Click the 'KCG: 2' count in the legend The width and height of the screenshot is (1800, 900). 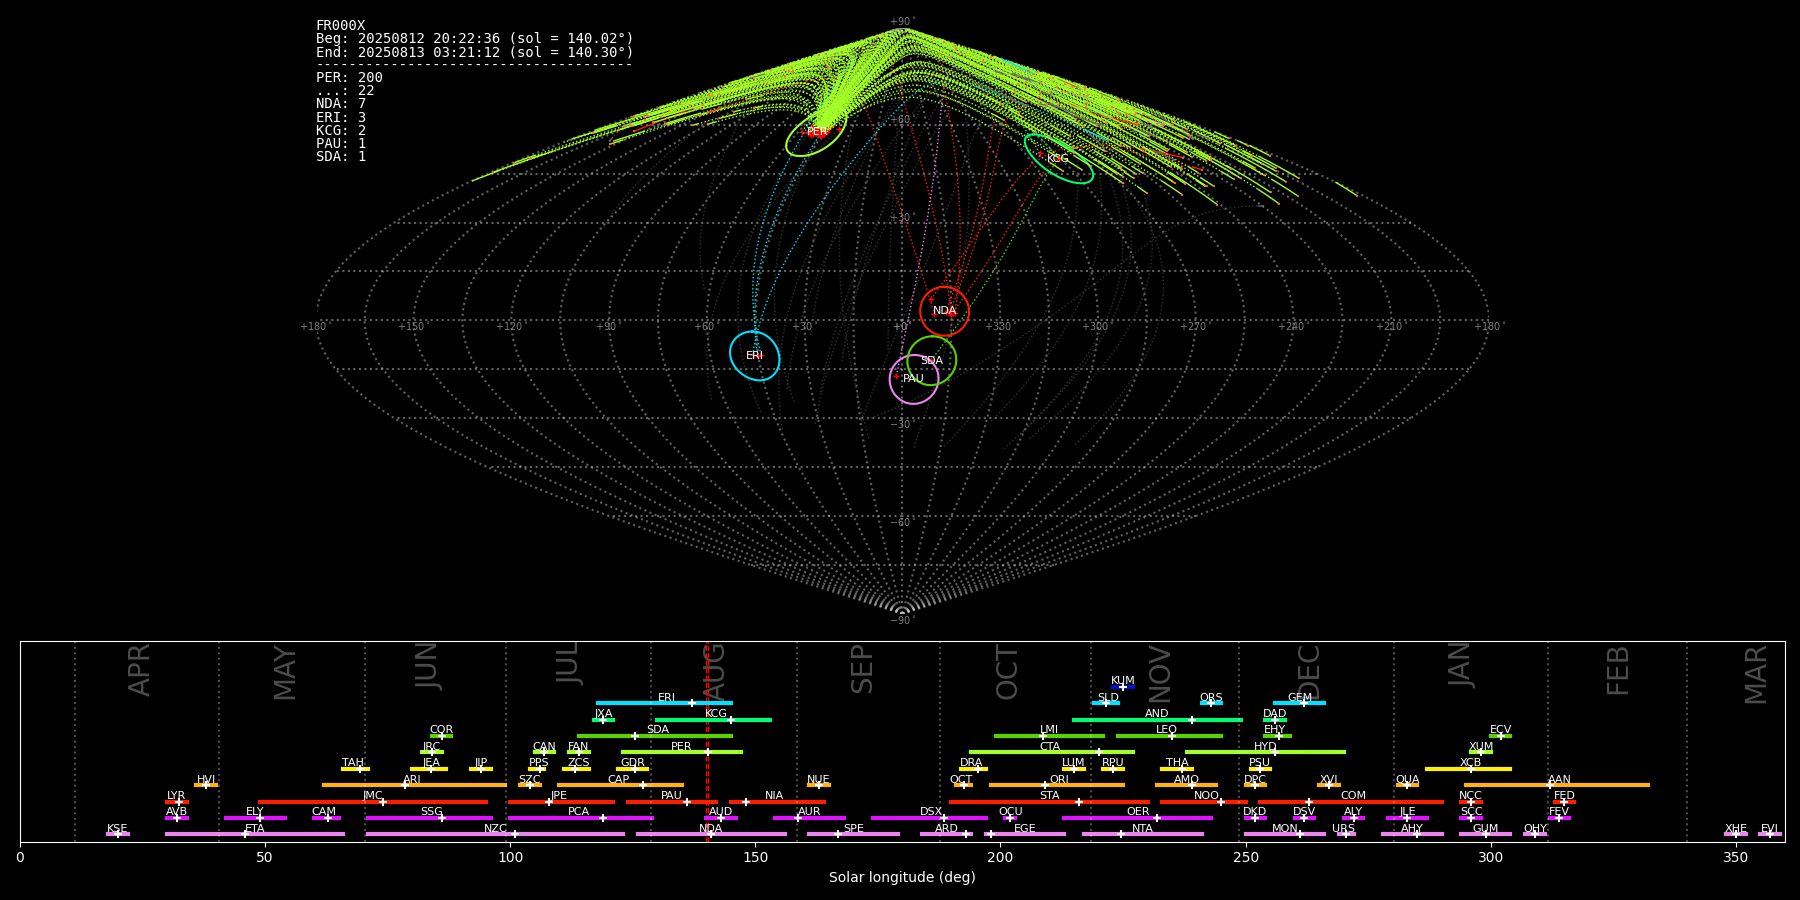[341, 130]
